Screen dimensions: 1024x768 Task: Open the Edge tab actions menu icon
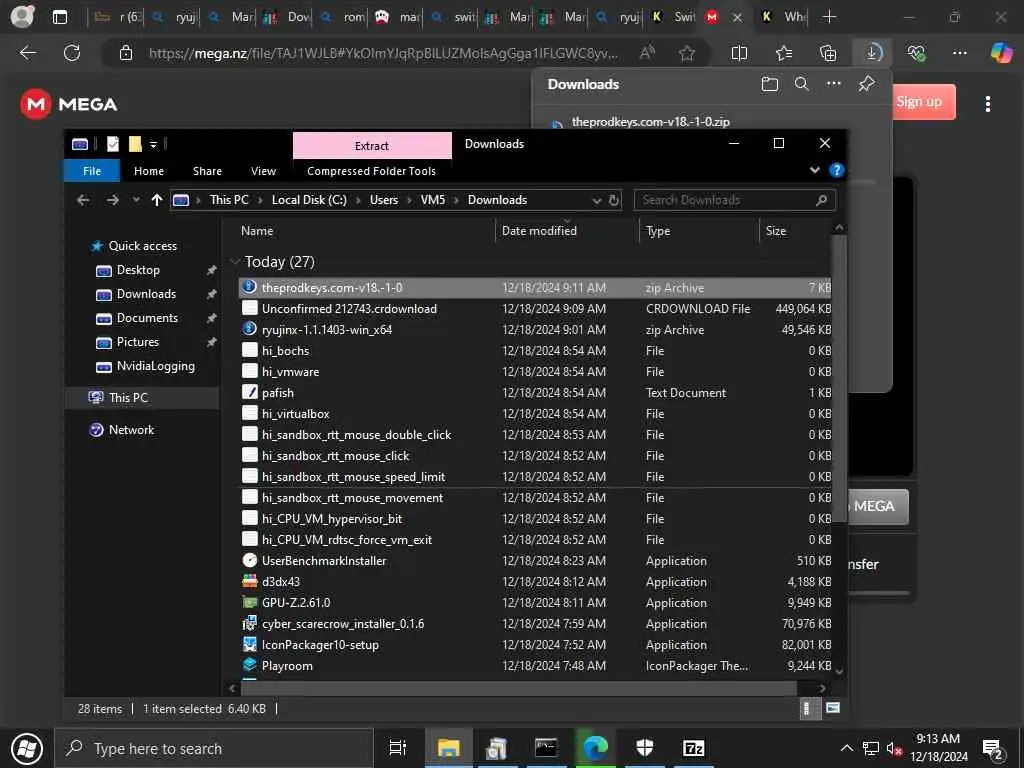[59, 17]
